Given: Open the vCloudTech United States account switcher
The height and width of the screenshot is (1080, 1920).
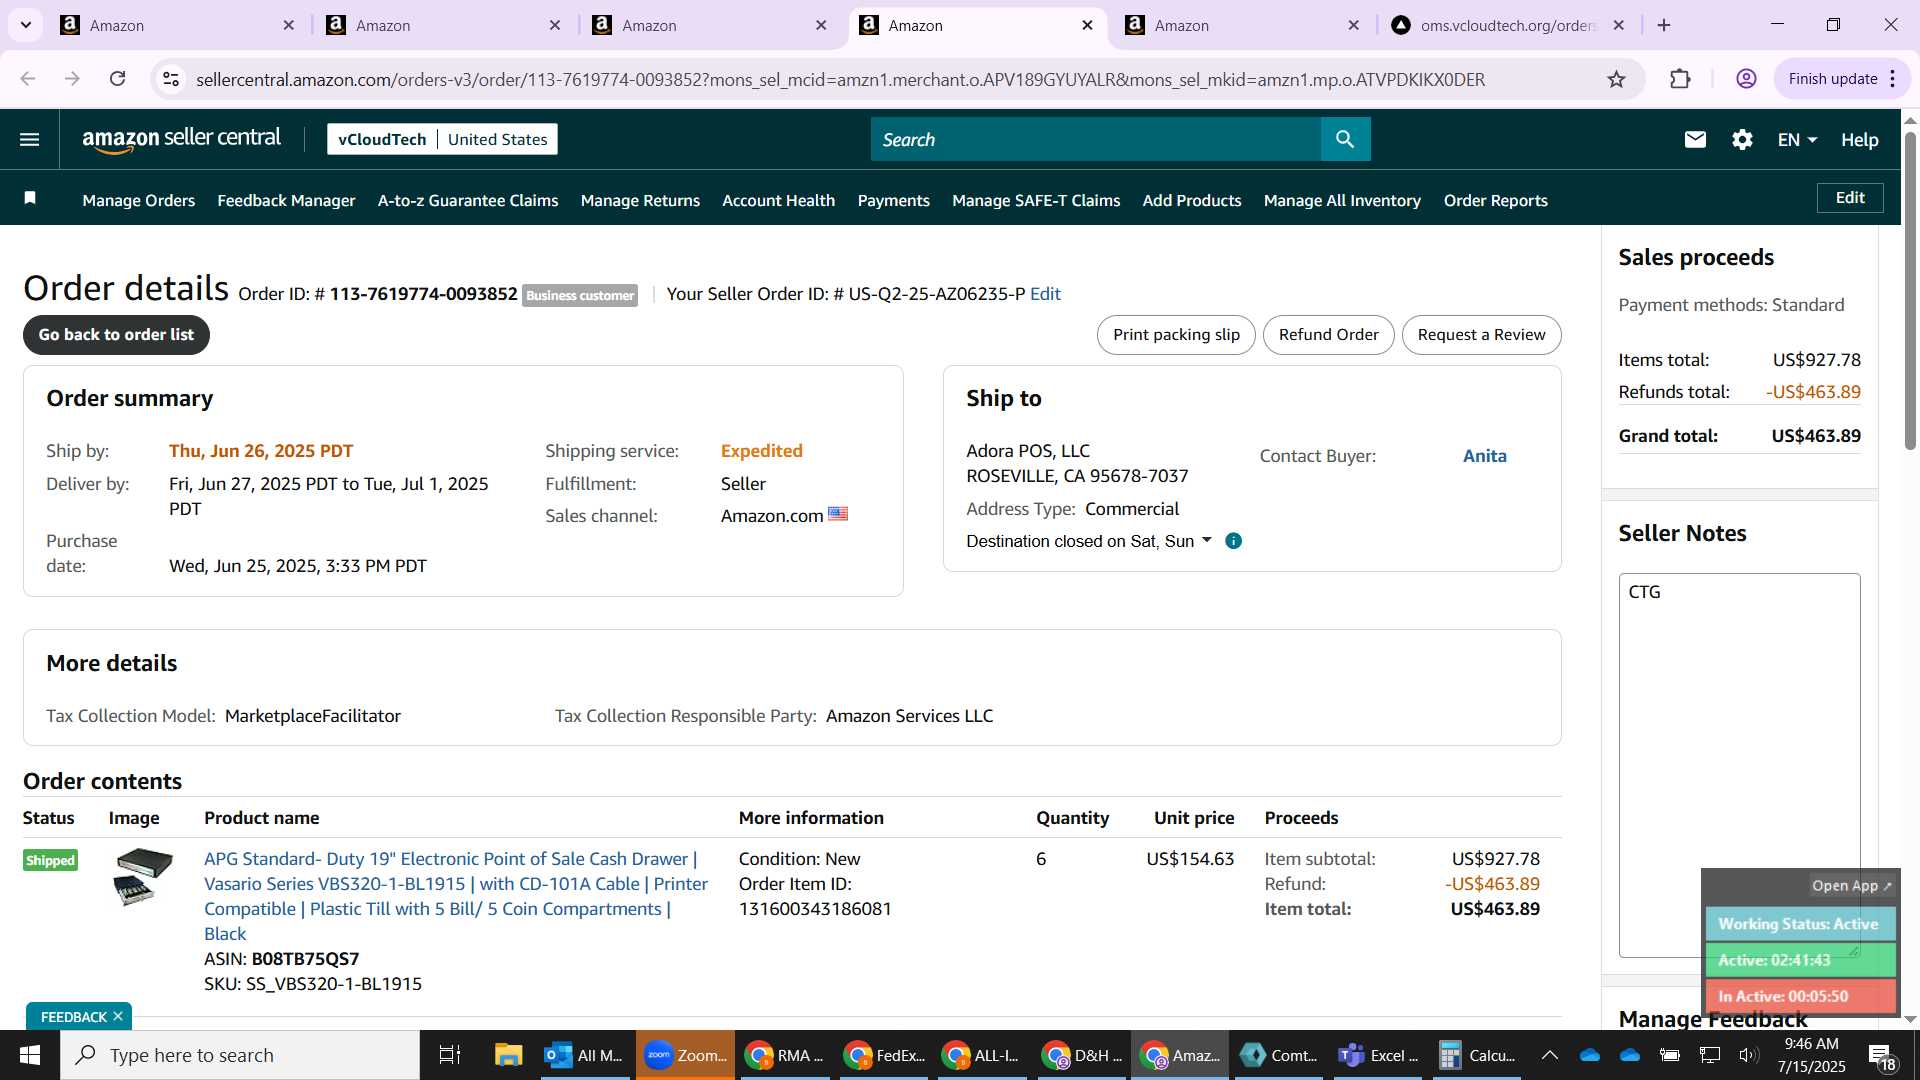Looking at the screenshot, I should tap(442, 140).
